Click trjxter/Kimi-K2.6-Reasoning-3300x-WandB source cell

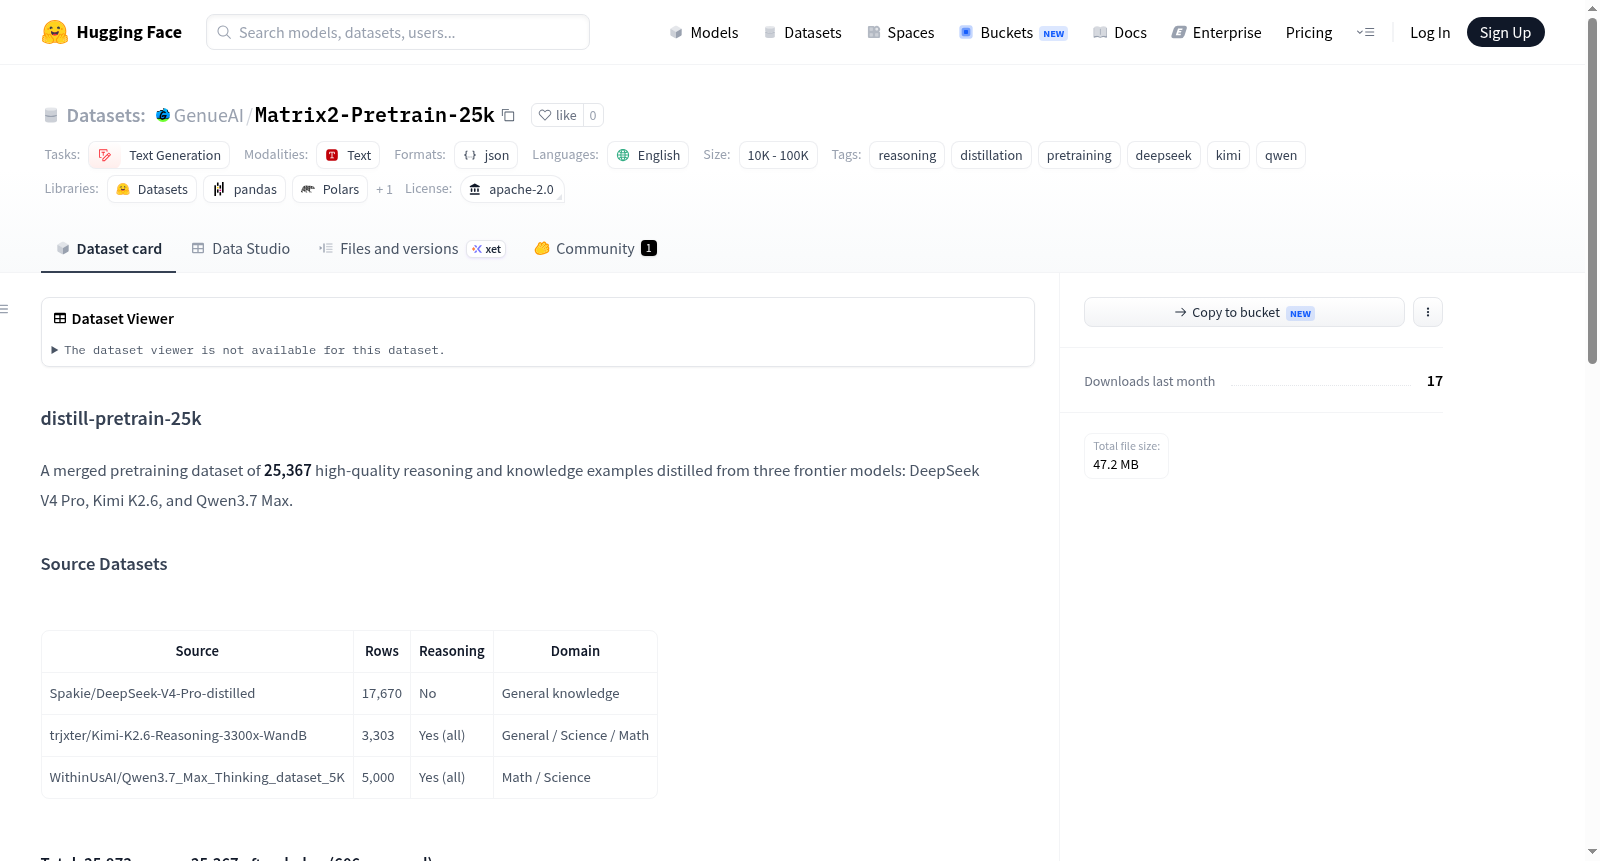tap(197, 735)
